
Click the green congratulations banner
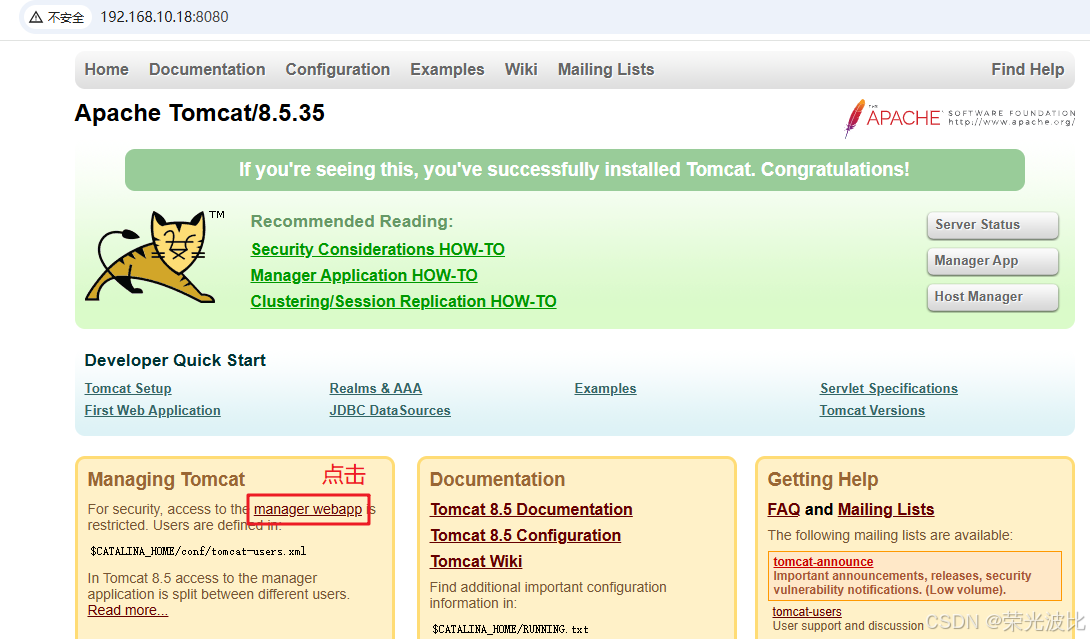coord(575,170)
